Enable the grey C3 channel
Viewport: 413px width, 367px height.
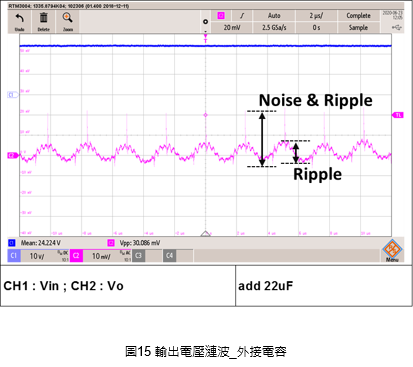click(138, 256)
